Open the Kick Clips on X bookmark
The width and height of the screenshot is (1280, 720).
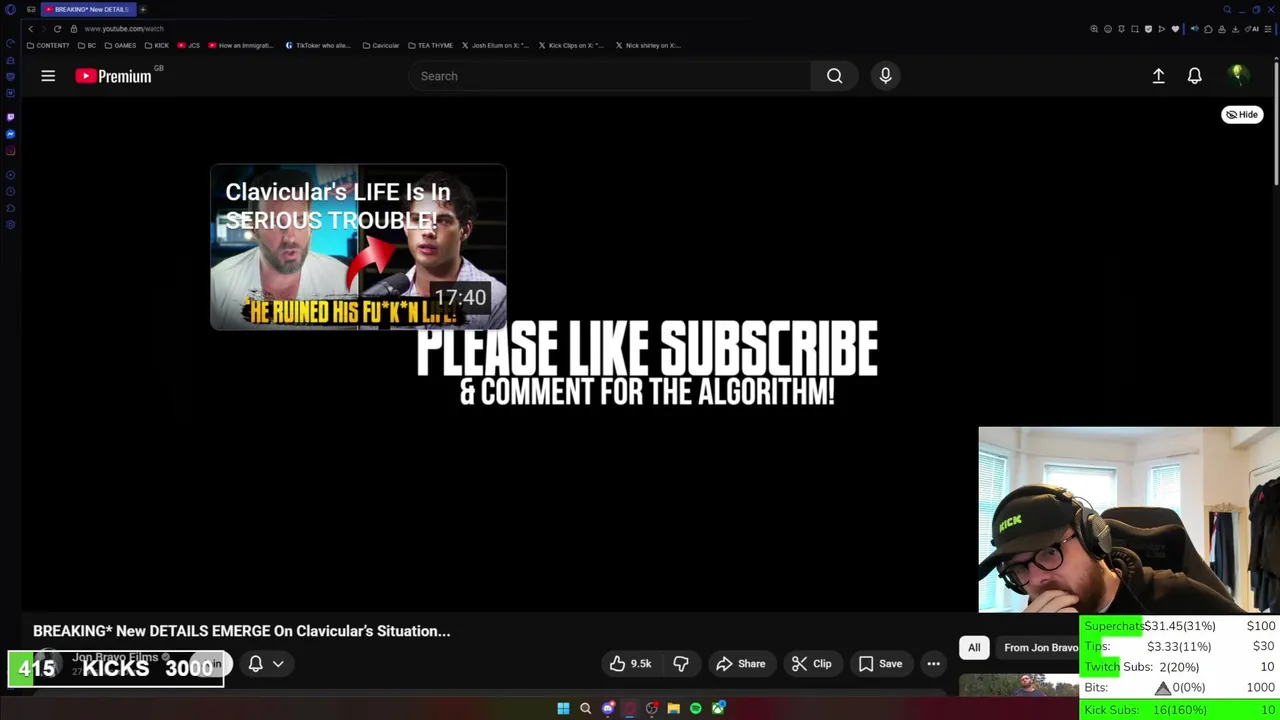pyautogui.click(x=572, y=45)
